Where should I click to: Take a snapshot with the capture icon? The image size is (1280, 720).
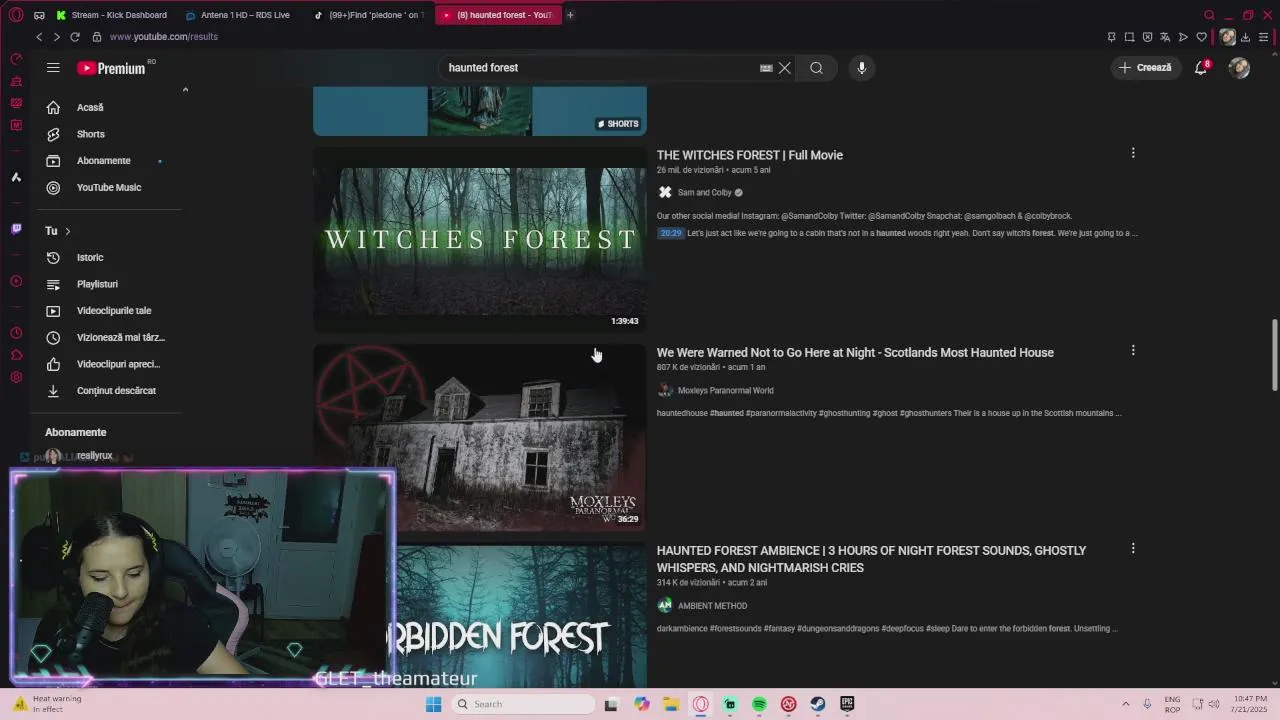(1129, 37)
